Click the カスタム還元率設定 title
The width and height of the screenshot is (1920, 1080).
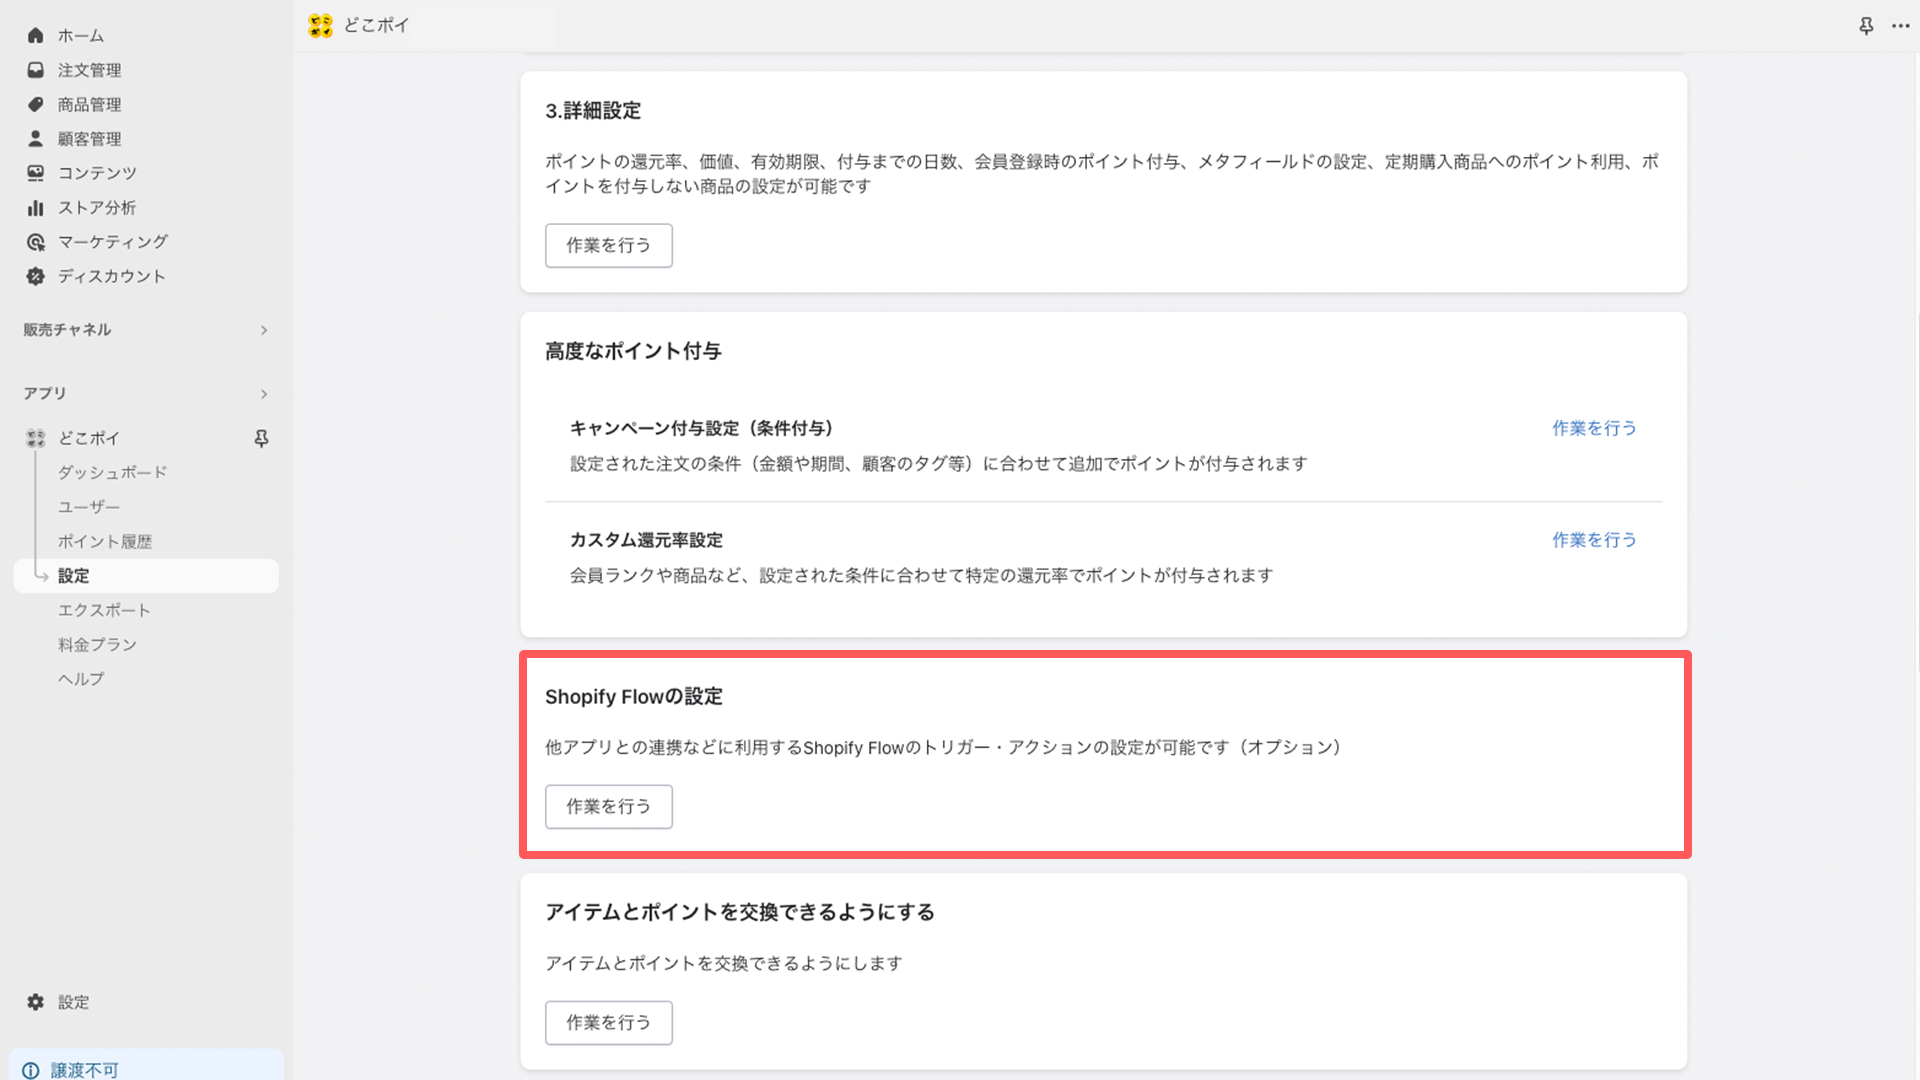click(646, 540)
